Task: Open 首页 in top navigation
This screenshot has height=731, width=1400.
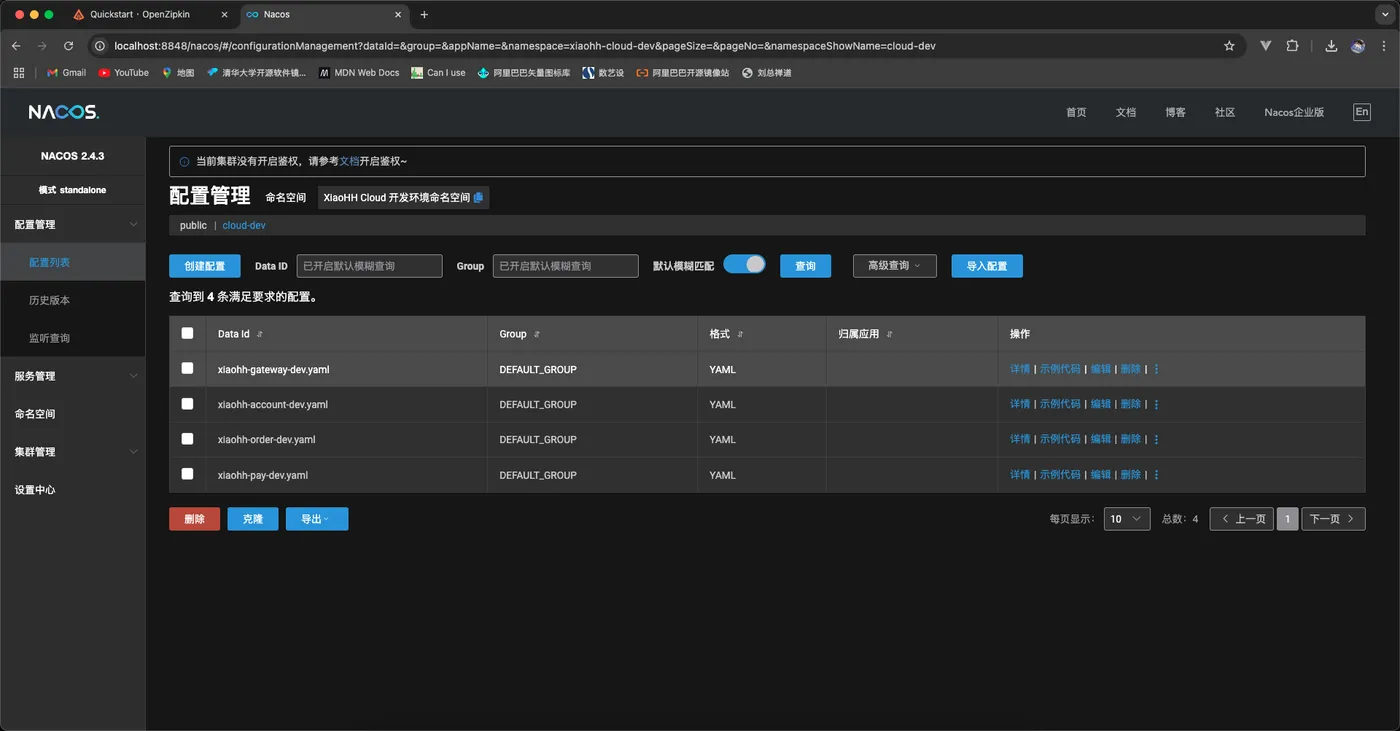Action: [x=1076, y=112]
